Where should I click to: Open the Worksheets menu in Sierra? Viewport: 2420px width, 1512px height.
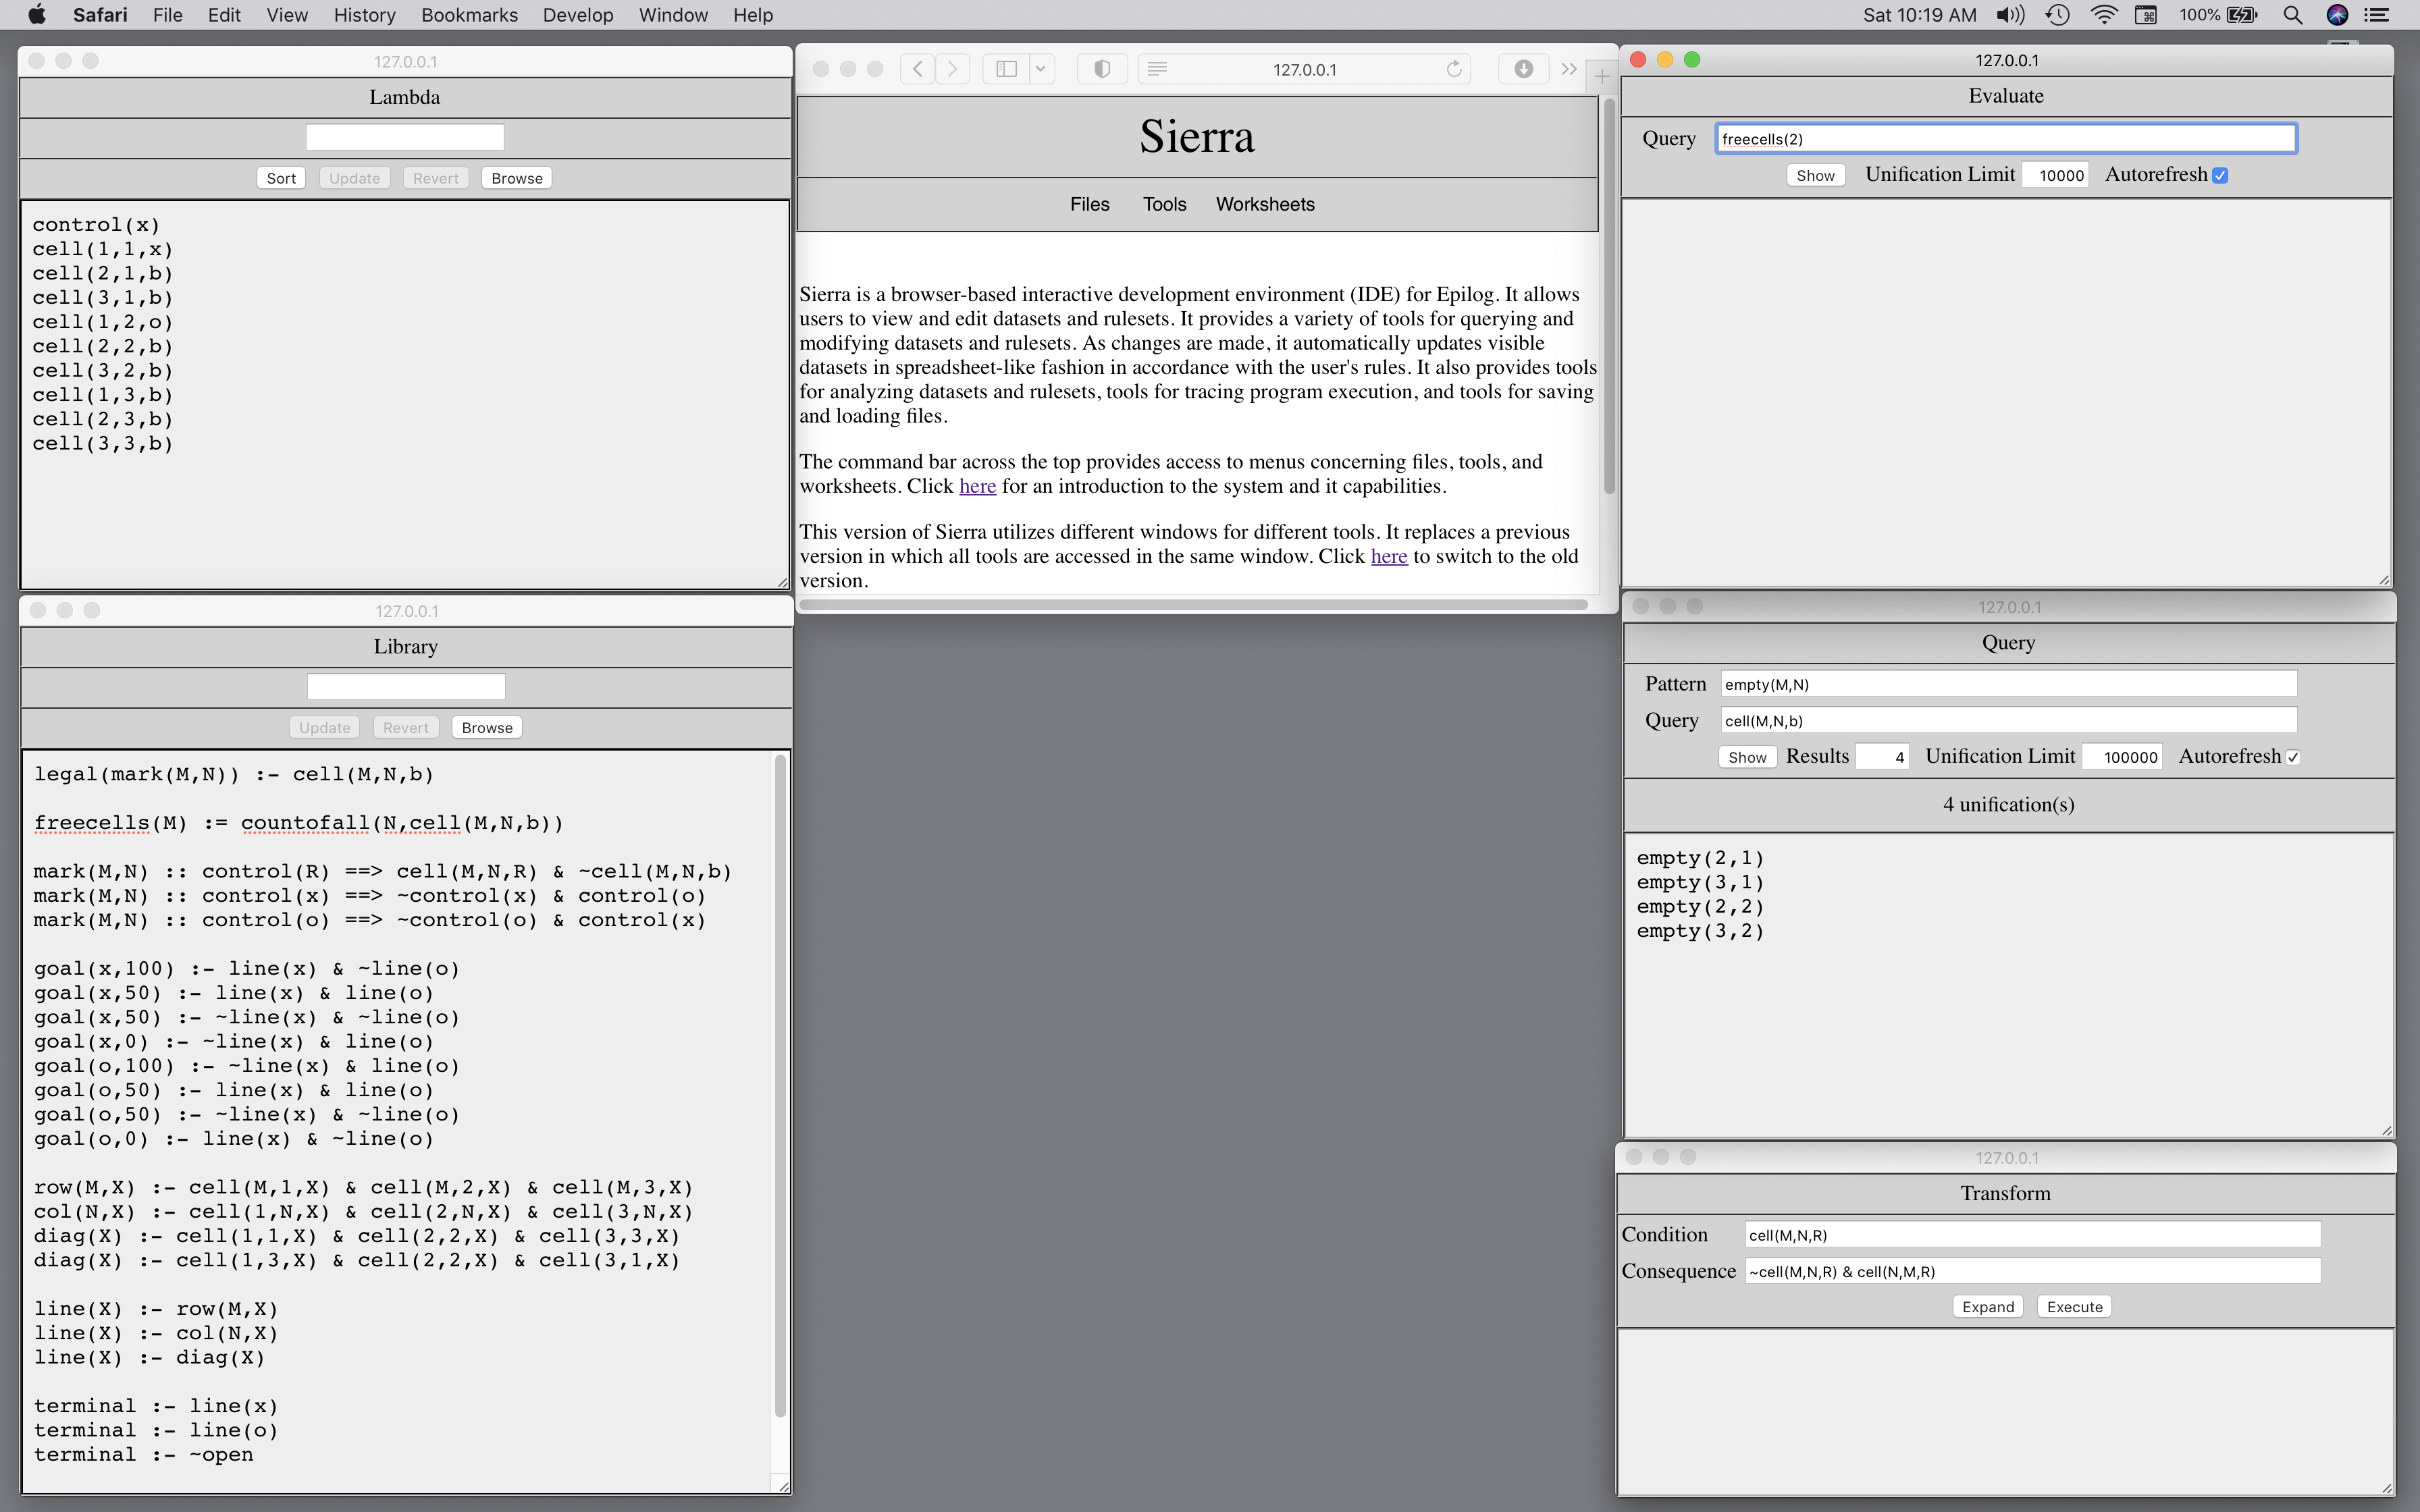1265,204
